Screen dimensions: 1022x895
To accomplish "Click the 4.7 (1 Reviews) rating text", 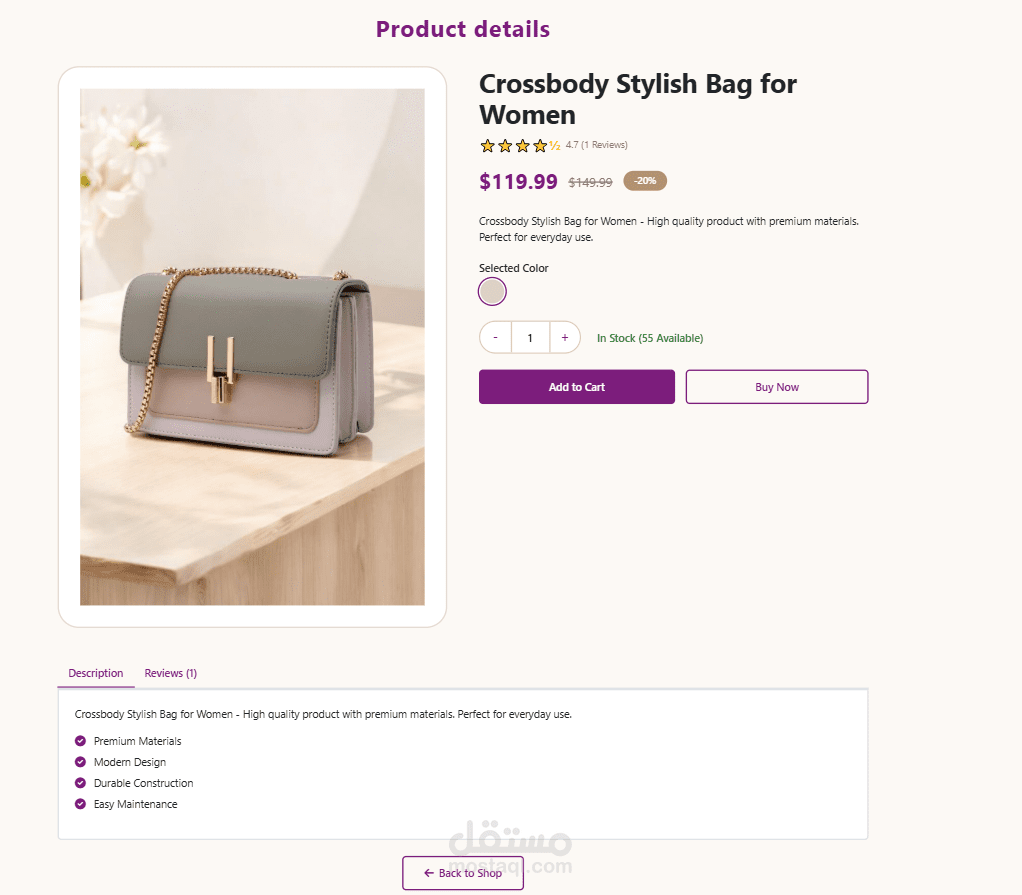I will [597, 145].
